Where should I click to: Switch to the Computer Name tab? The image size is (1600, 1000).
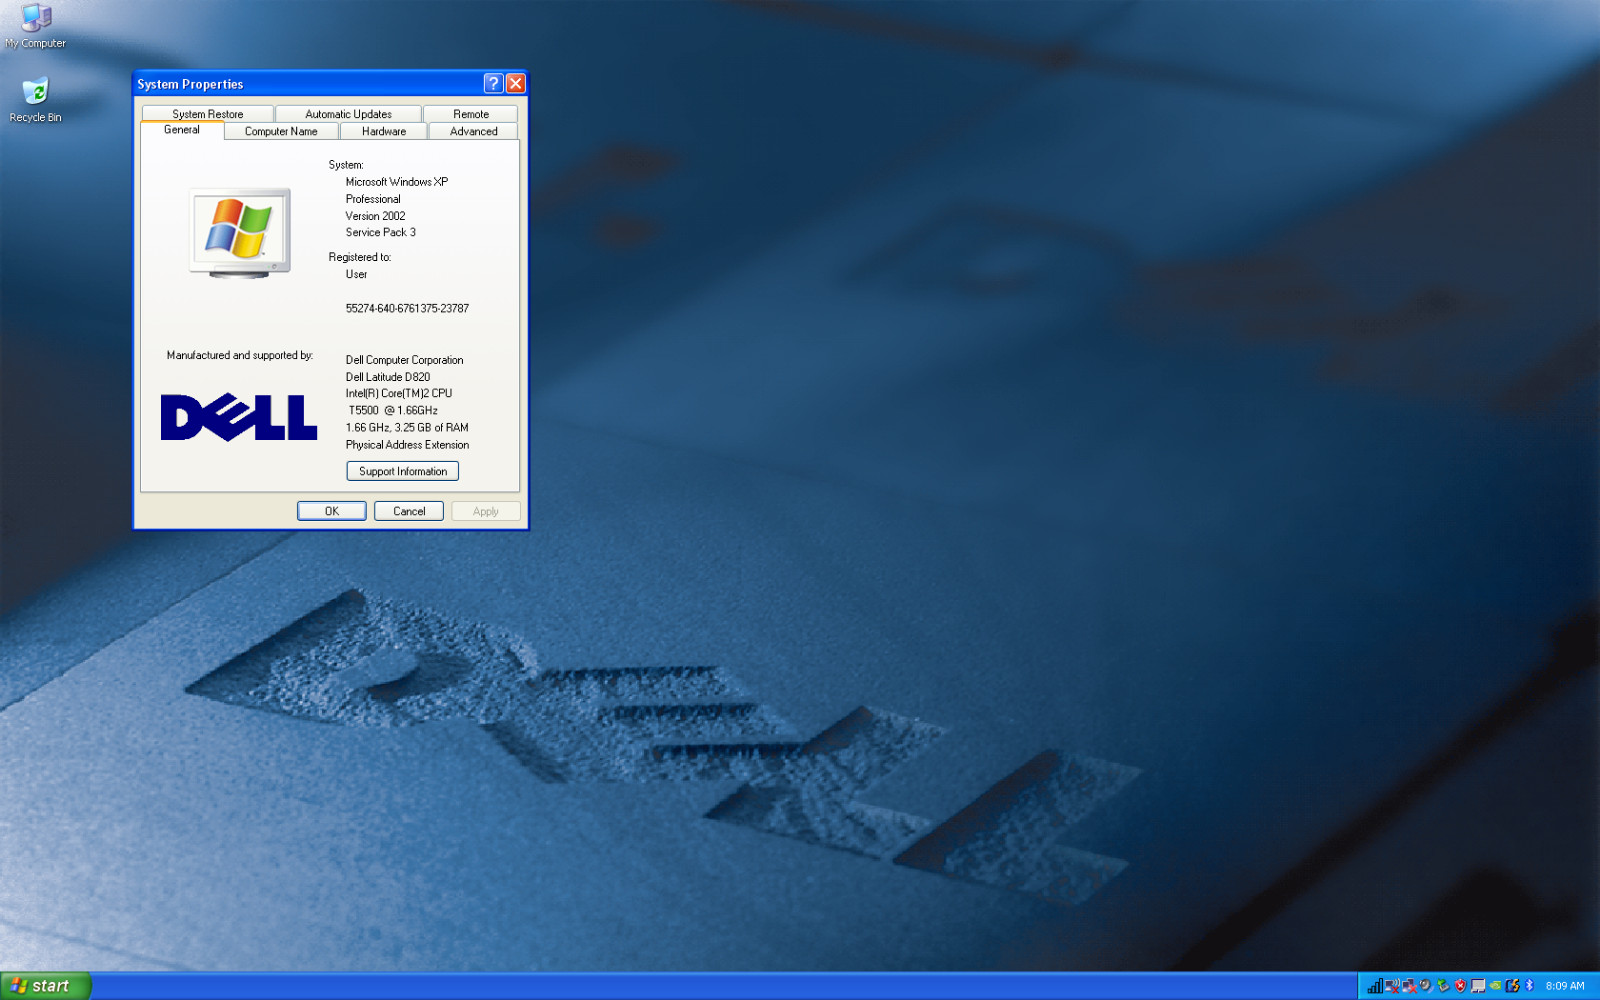click(281, 131)
